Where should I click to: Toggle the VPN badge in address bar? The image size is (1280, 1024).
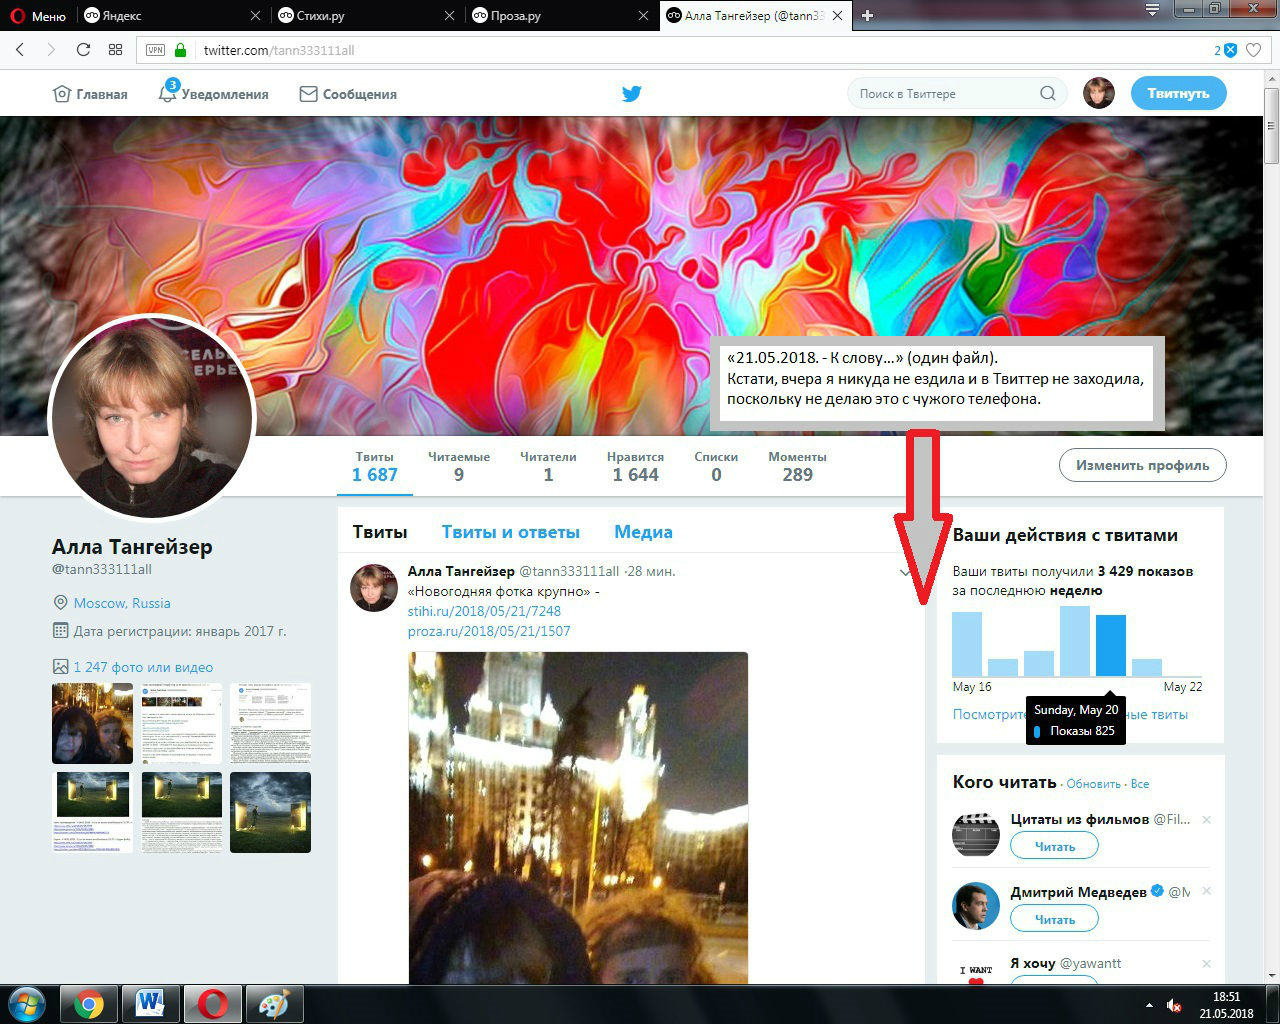(x=155, y=50)
